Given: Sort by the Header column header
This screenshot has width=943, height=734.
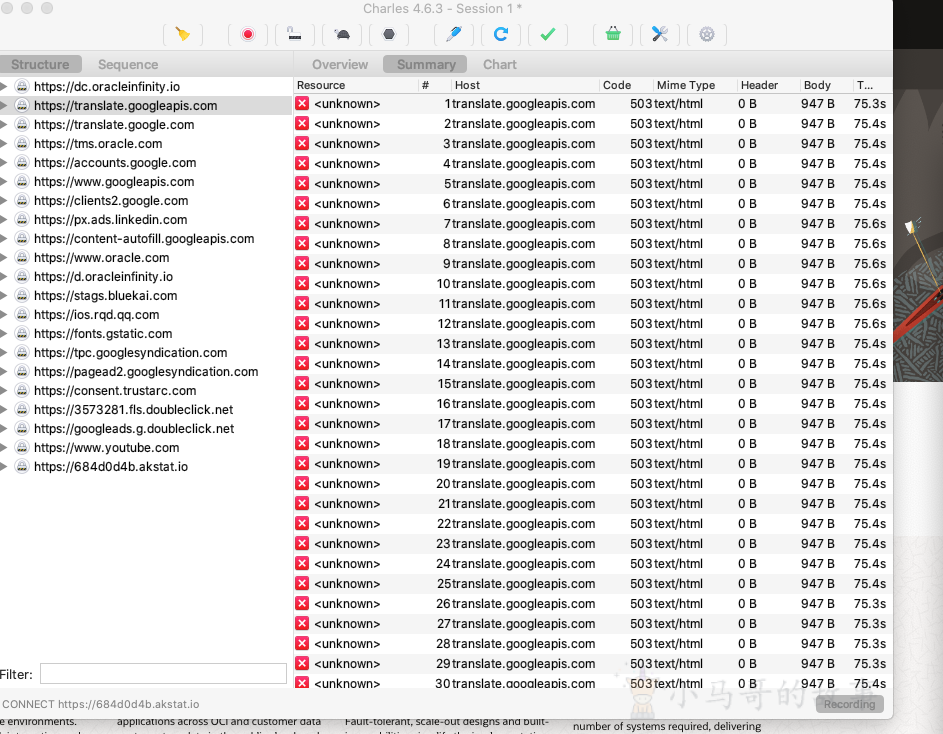Looking at the screenshot, I should (x=769, y=85).
